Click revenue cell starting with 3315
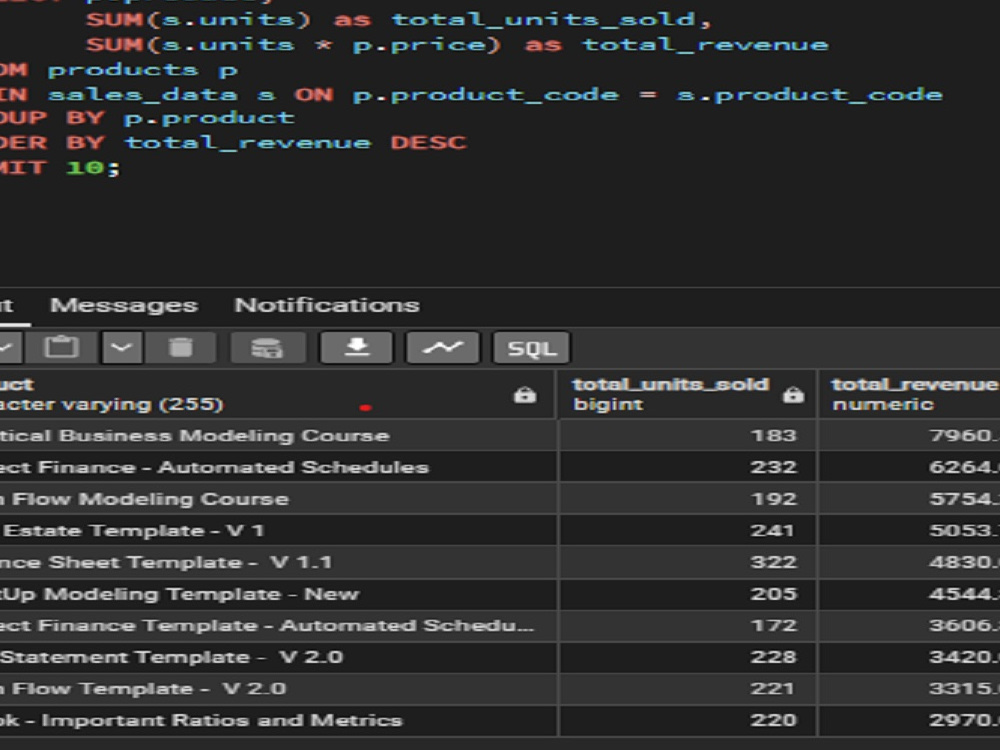Image resolution: width=1000 pixels, height=750 pixels. pyautogui.click(x=910, y=689)
